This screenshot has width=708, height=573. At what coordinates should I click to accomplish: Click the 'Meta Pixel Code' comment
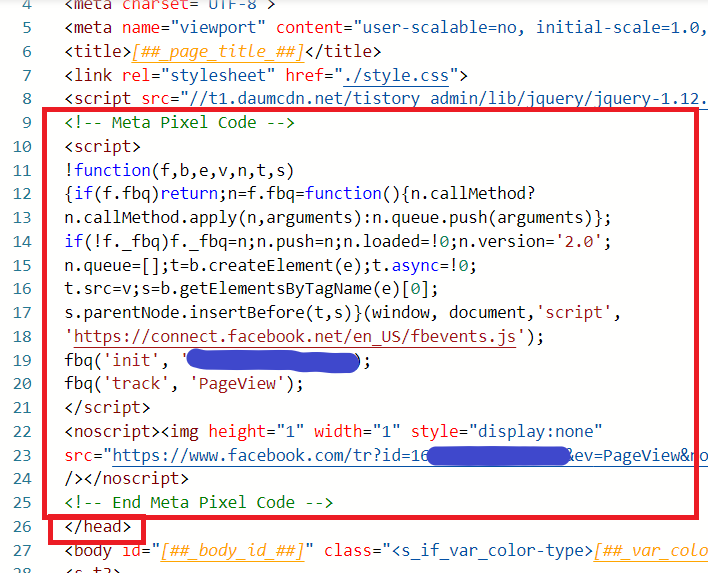tap(180, 122)
